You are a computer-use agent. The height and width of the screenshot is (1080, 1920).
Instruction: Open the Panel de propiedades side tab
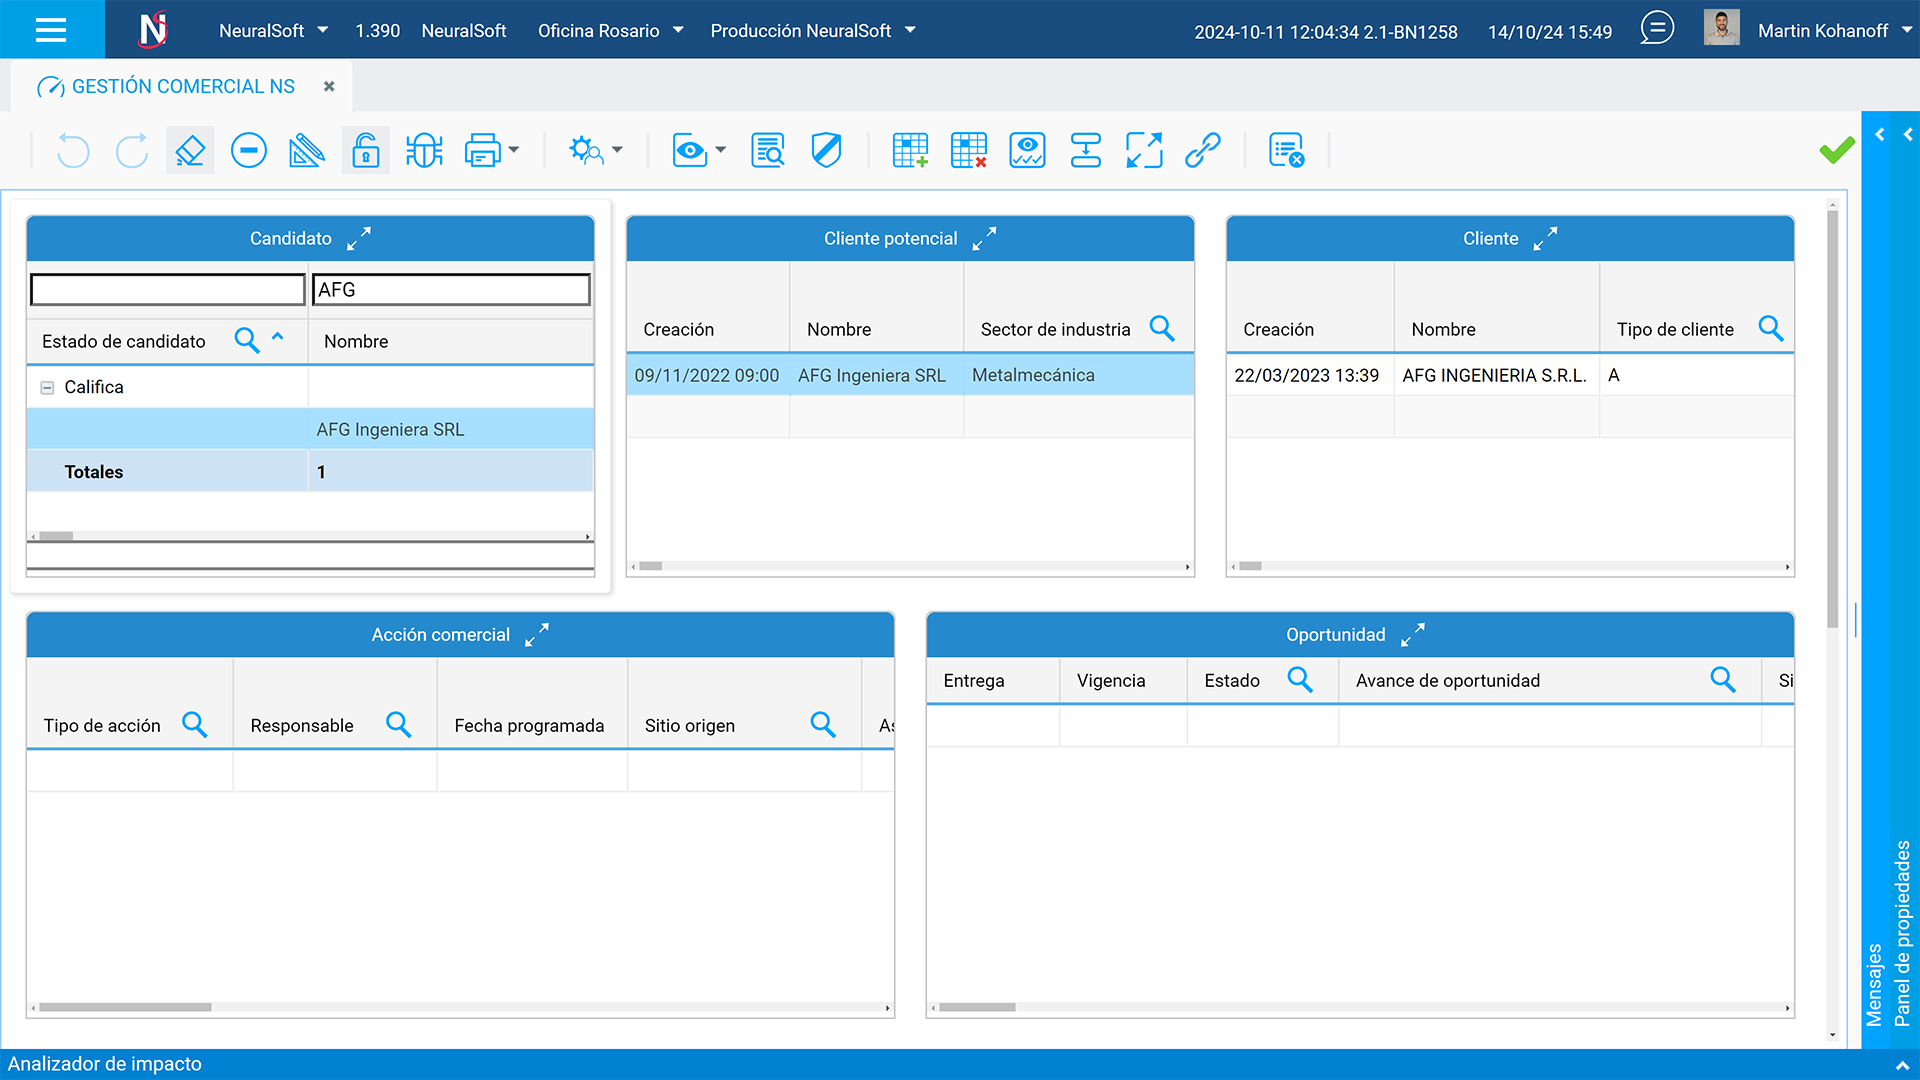(x=1902, y=933)
